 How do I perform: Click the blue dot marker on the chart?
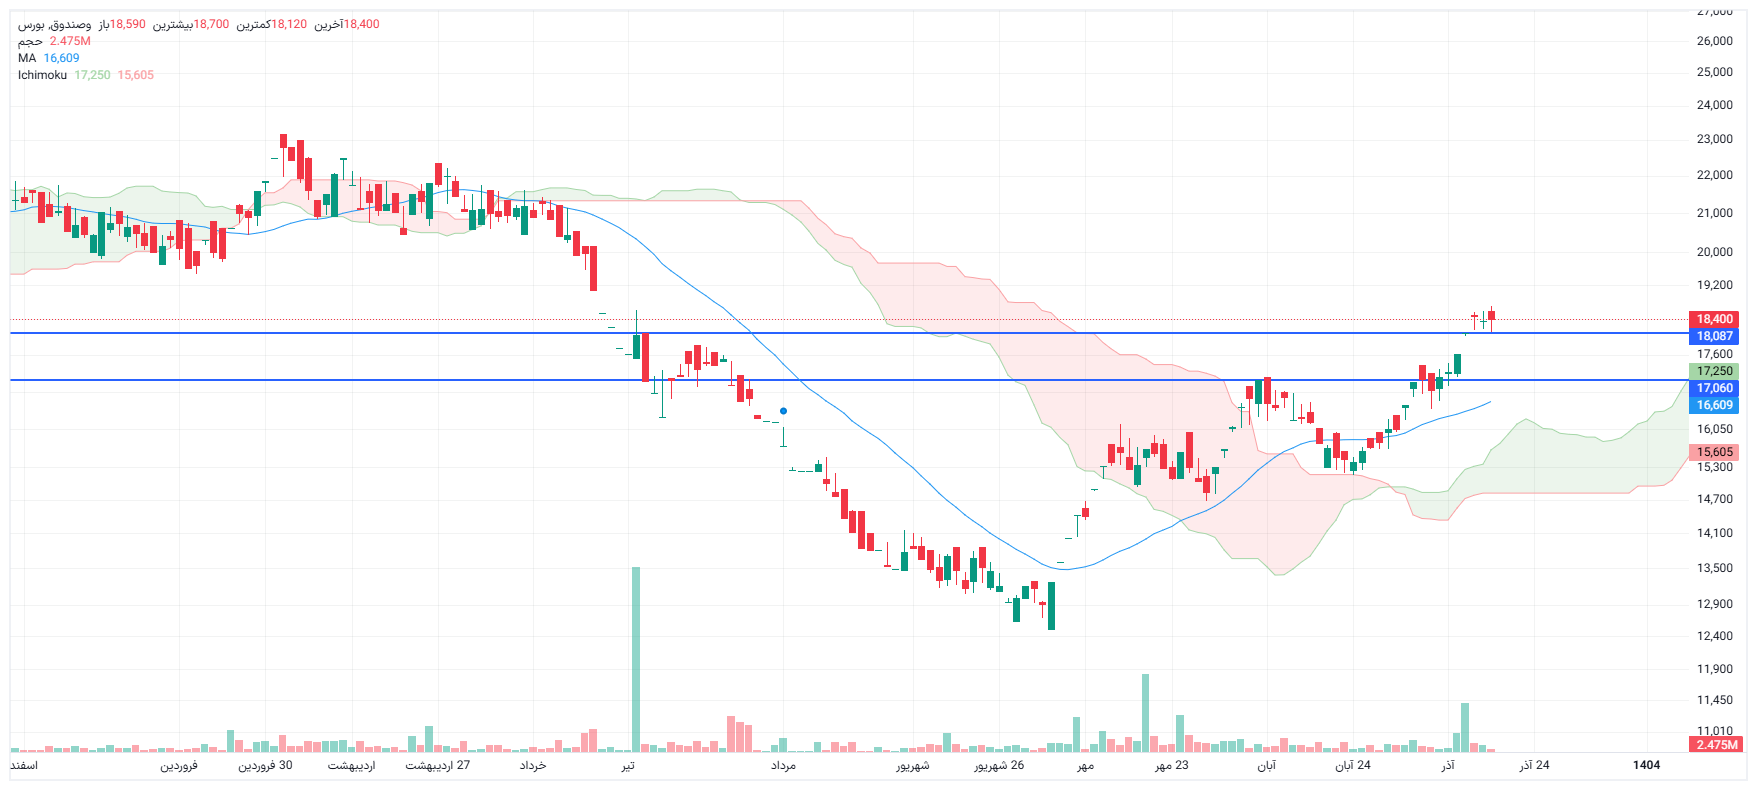click(x=783, y=411)
